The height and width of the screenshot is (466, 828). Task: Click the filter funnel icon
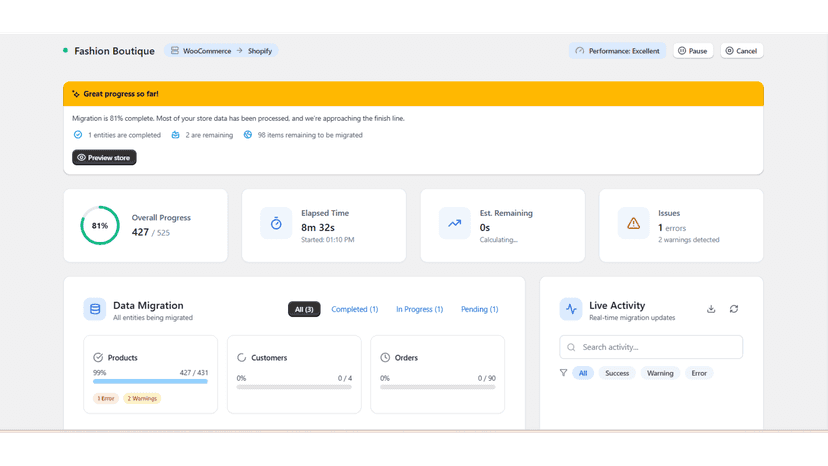tap(563, 373)
